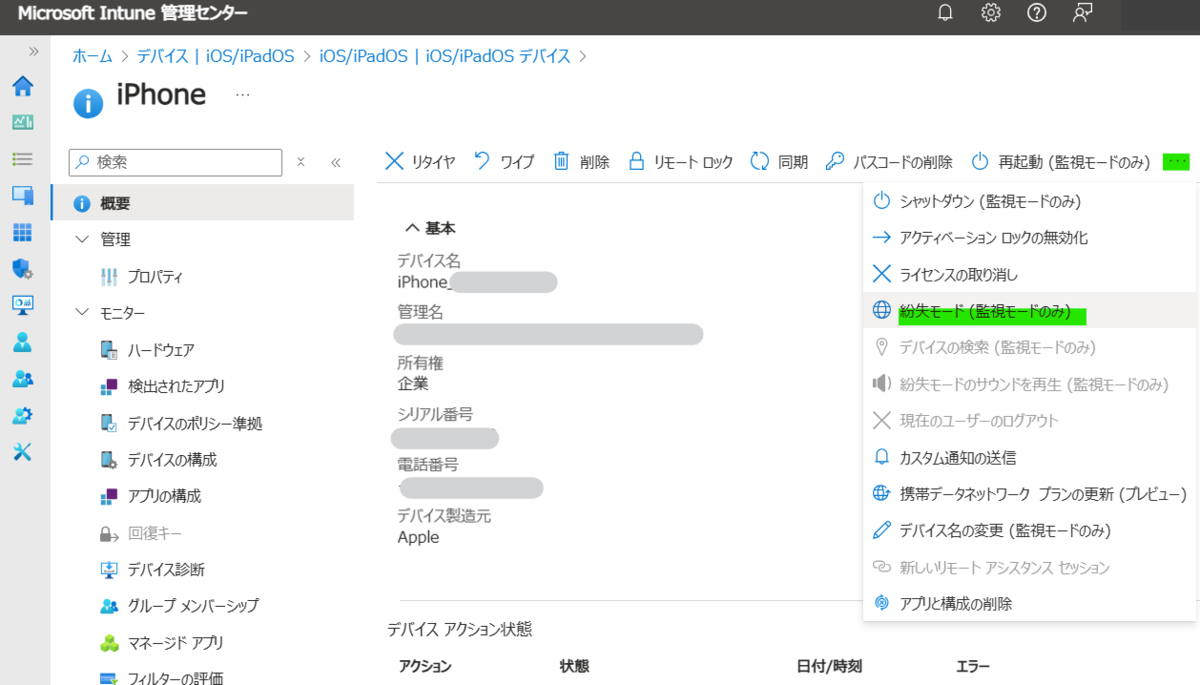Choose アクティベーション ロックの無効化 from menu
This screenshot has height=685, width=1200.
pyautogui.click(x=1030, y=238)
